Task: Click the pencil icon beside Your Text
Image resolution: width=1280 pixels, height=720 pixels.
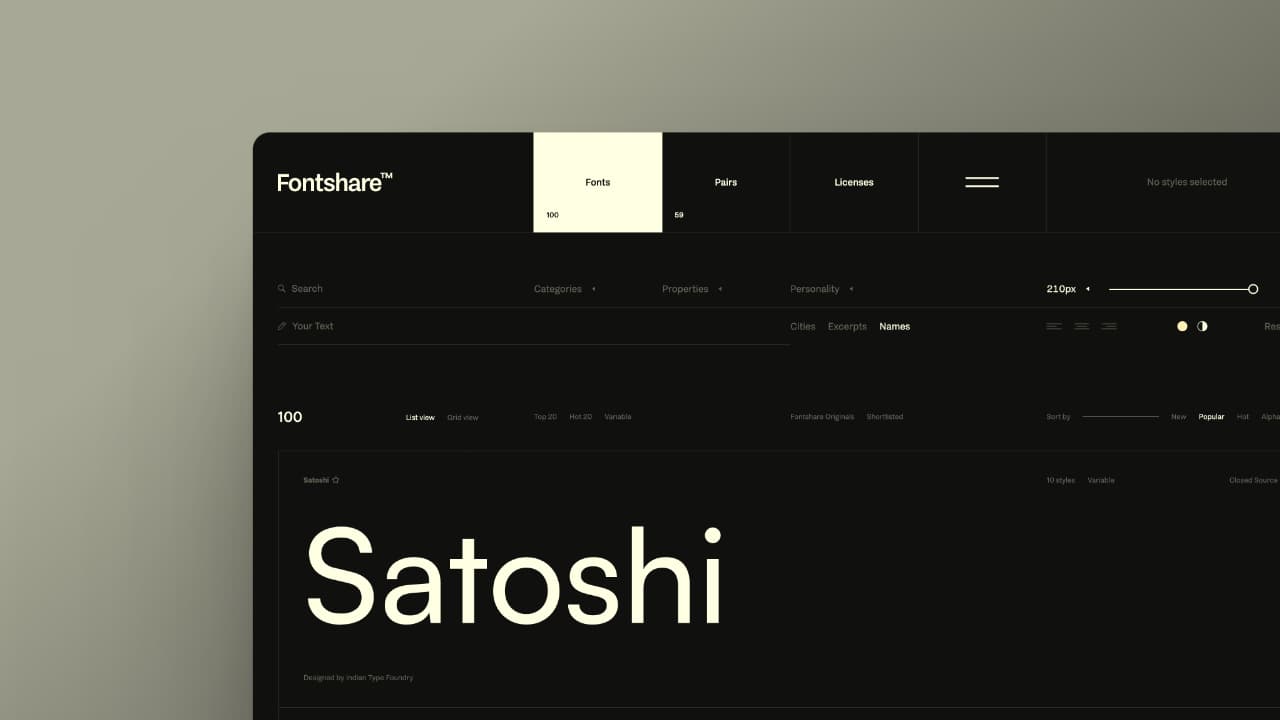Action: point(282,326)
